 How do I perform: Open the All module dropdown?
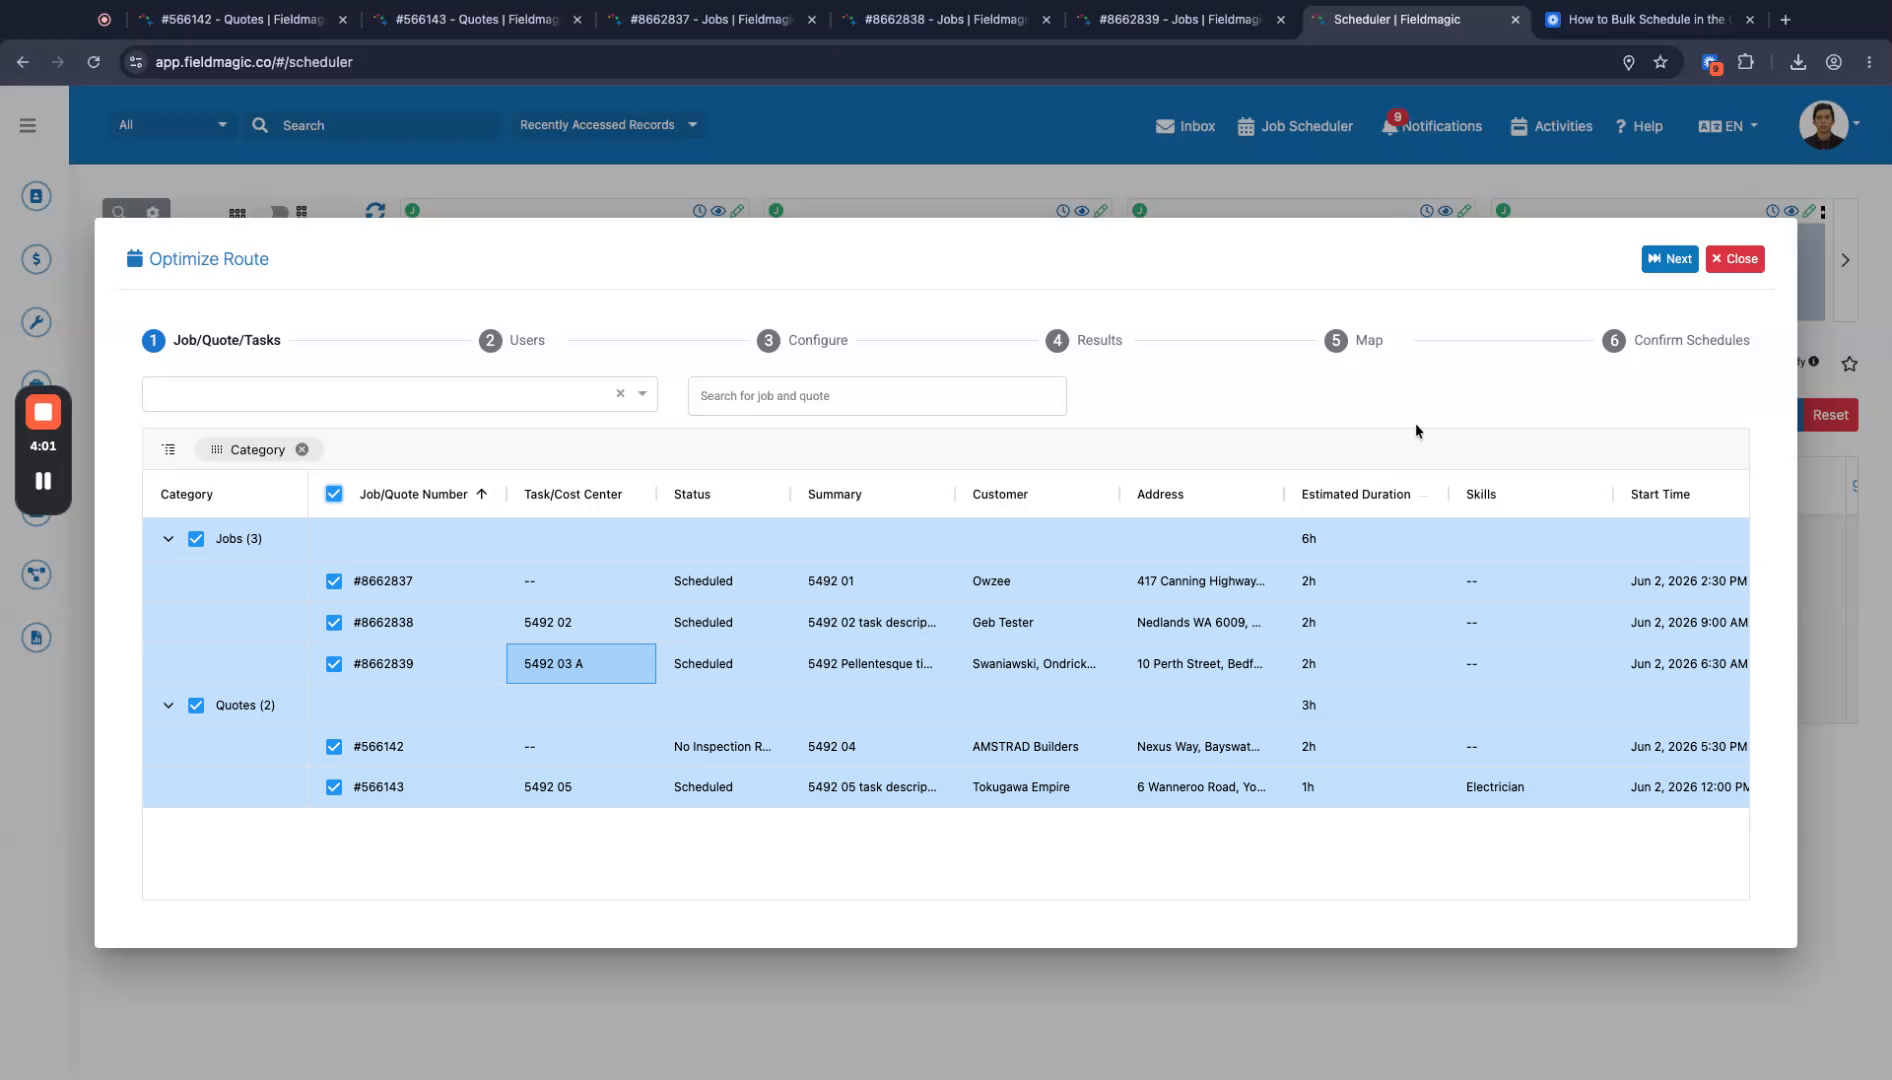pyautogui.click(x=172, y=125)
